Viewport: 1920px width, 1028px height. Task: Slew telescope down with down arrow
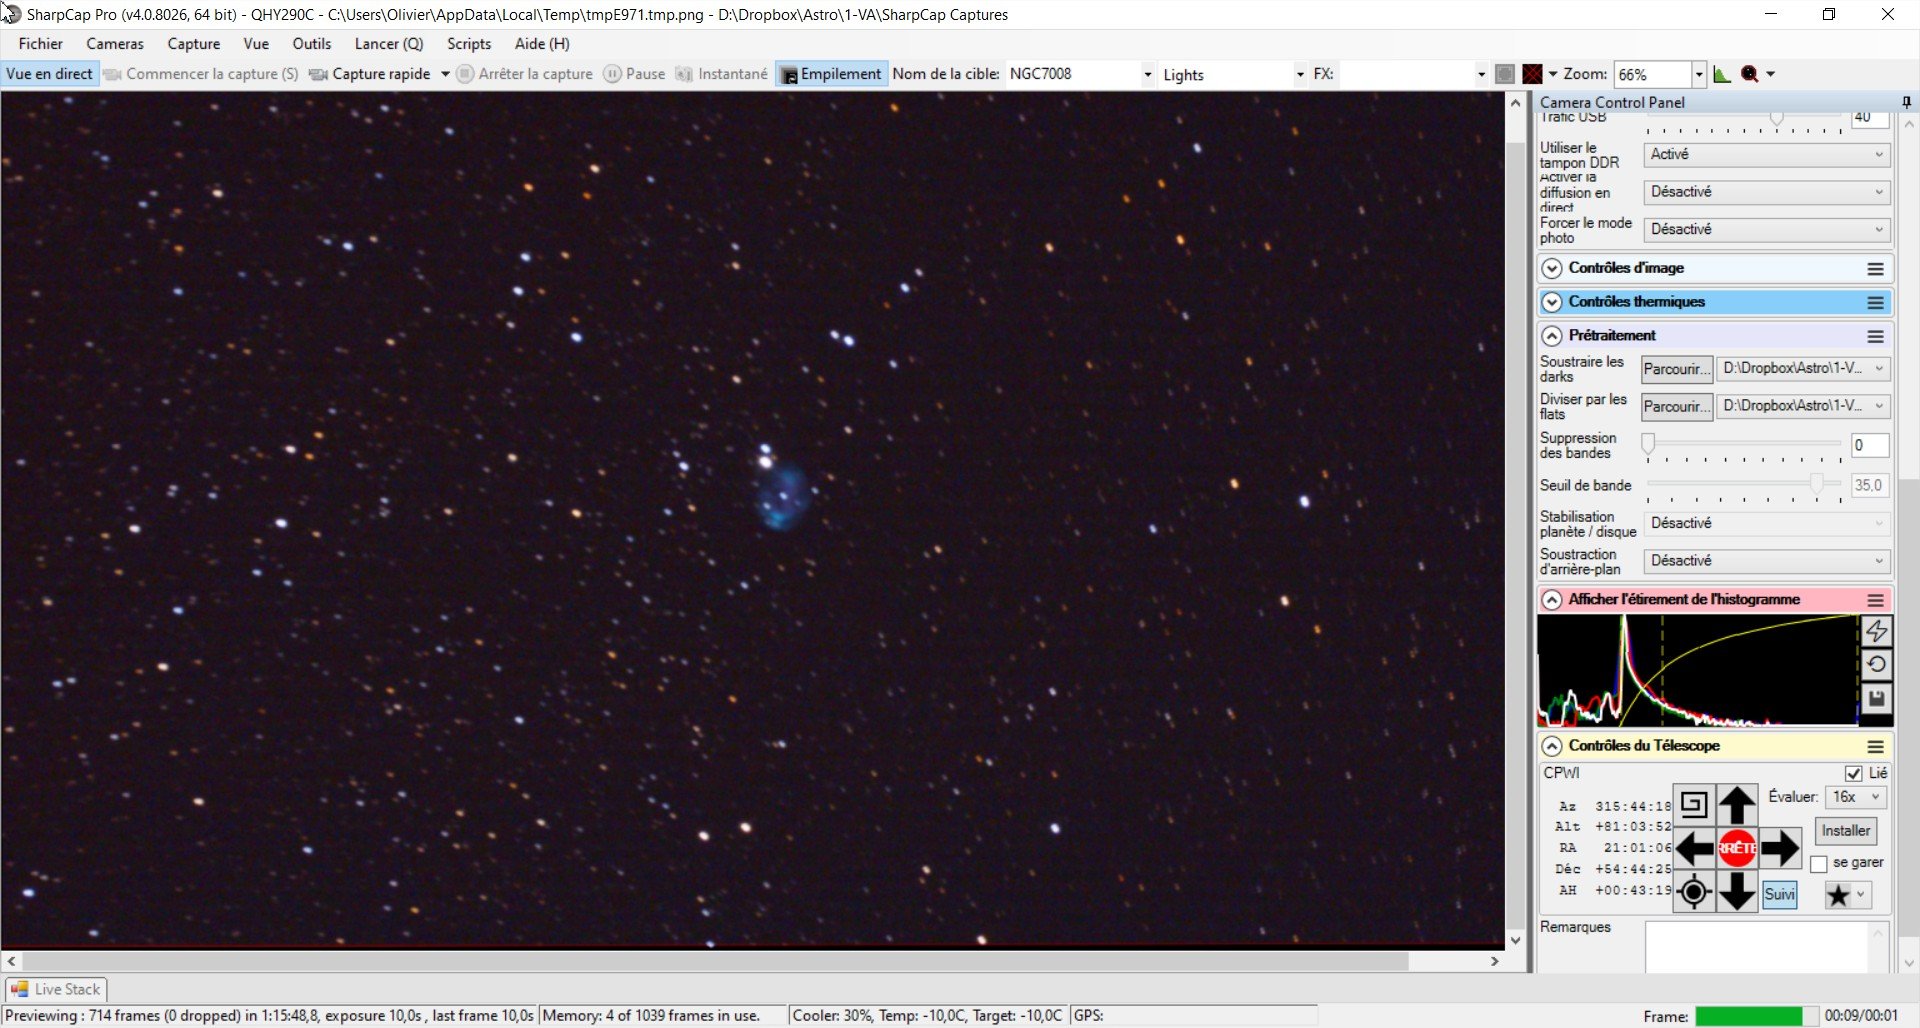coord(1737,891)
